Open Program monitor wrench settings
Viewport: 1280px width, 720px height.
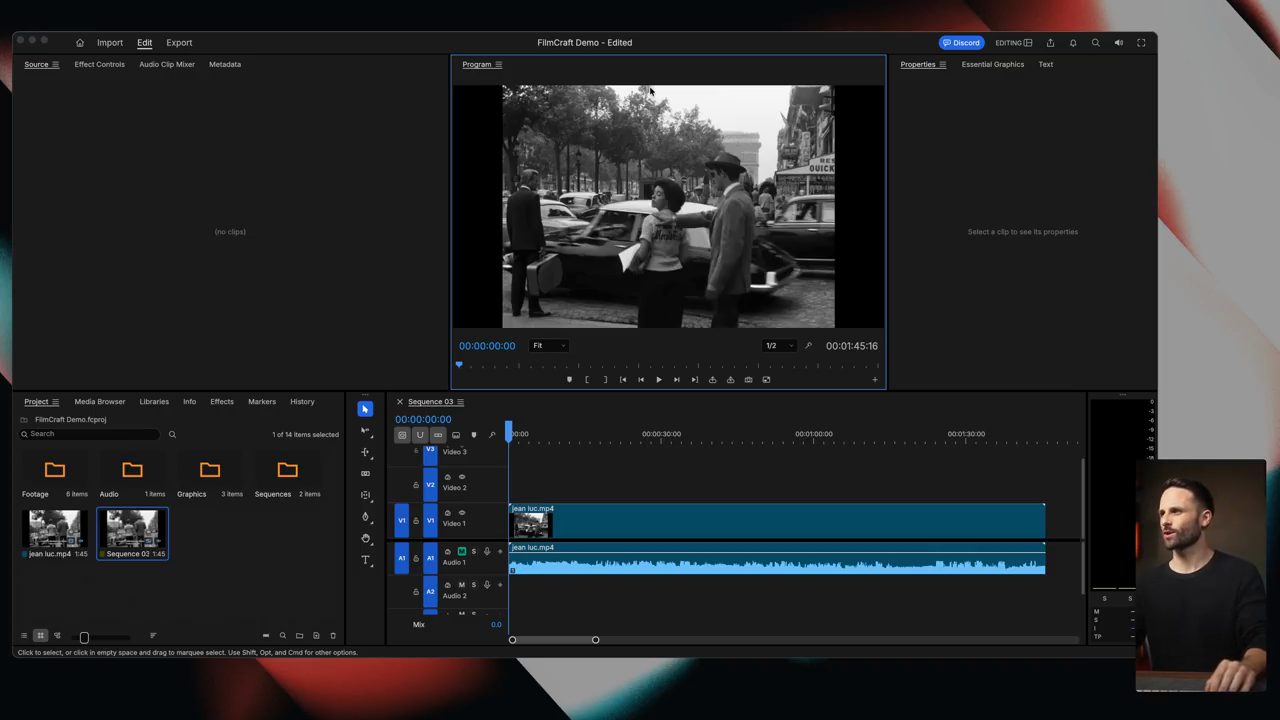pos(808,346)
